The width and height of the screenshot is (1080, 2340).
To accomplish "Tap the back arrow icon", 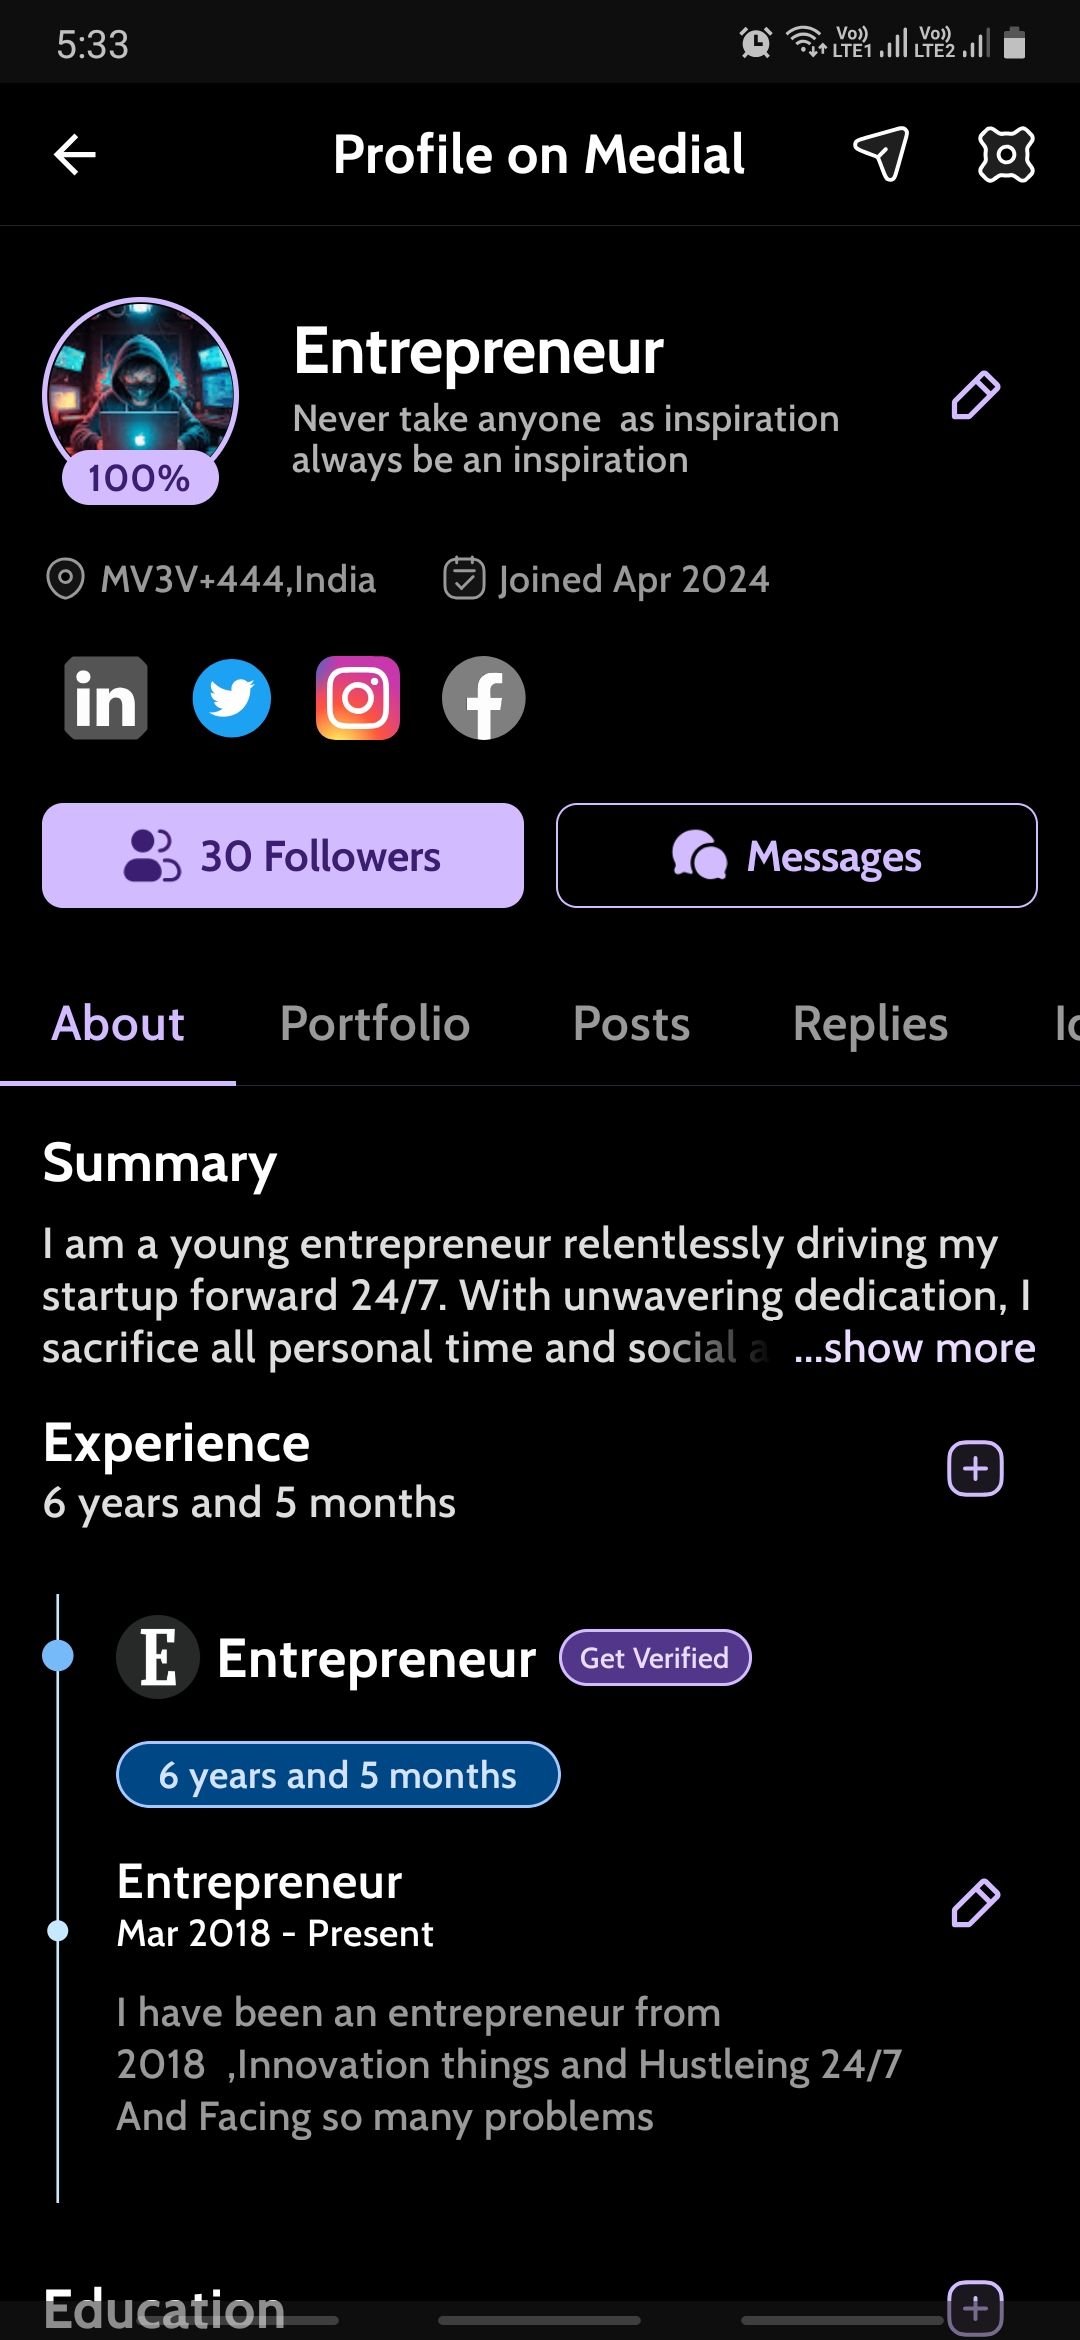I will (x=75, y=155).
